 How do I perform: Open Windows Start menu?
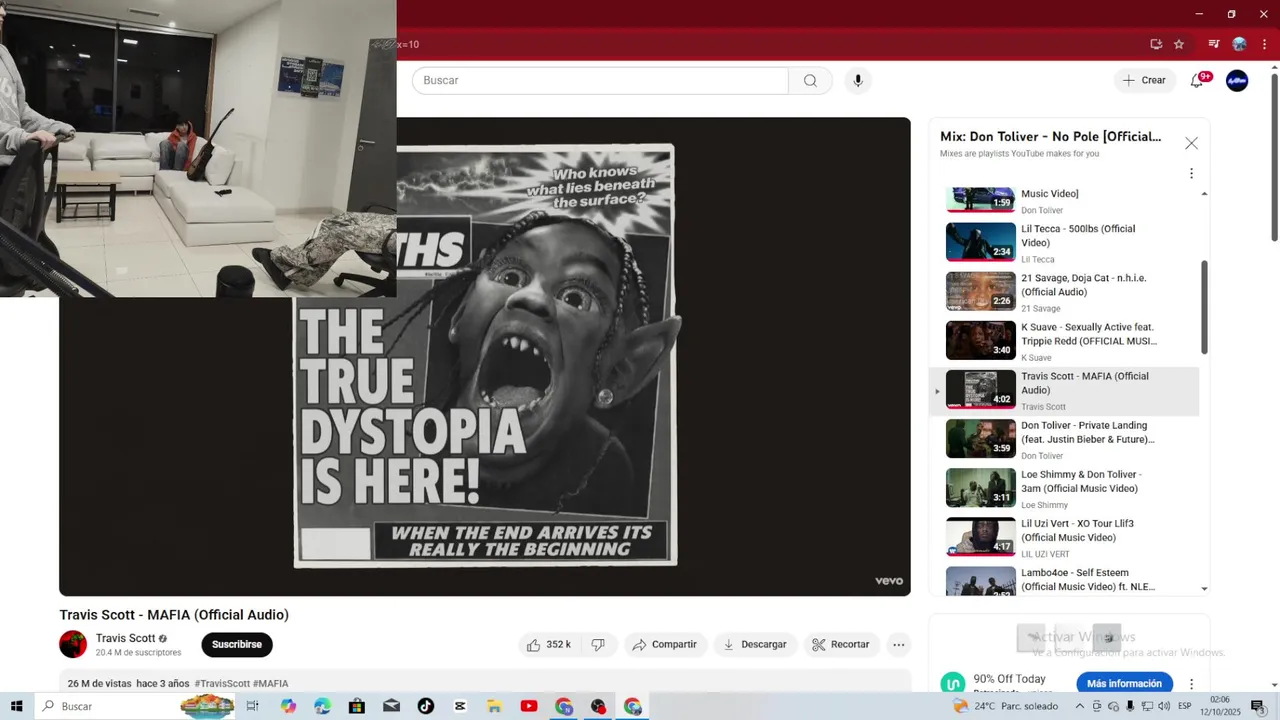16,706
